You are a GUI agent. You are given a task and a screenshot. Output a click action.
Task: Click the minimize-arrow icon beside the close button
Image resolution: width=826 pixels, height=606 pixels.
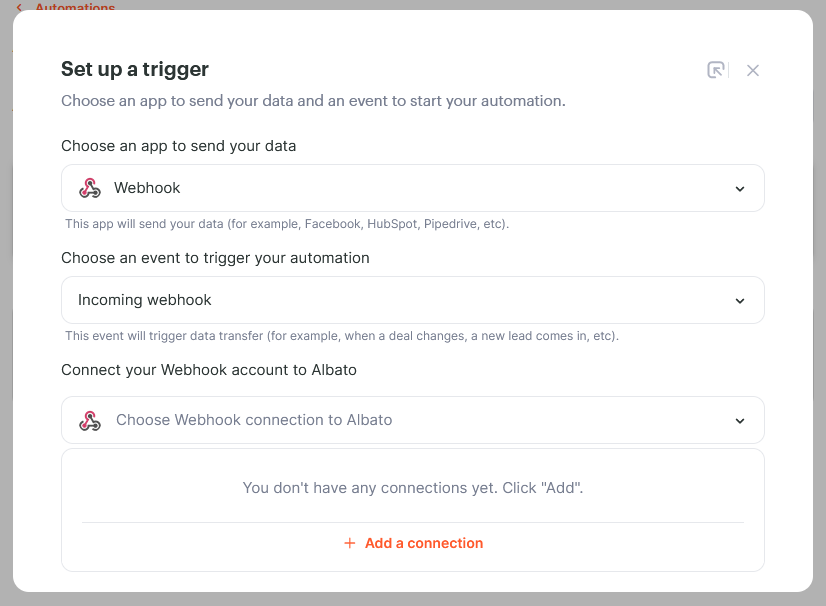point(716,70)
